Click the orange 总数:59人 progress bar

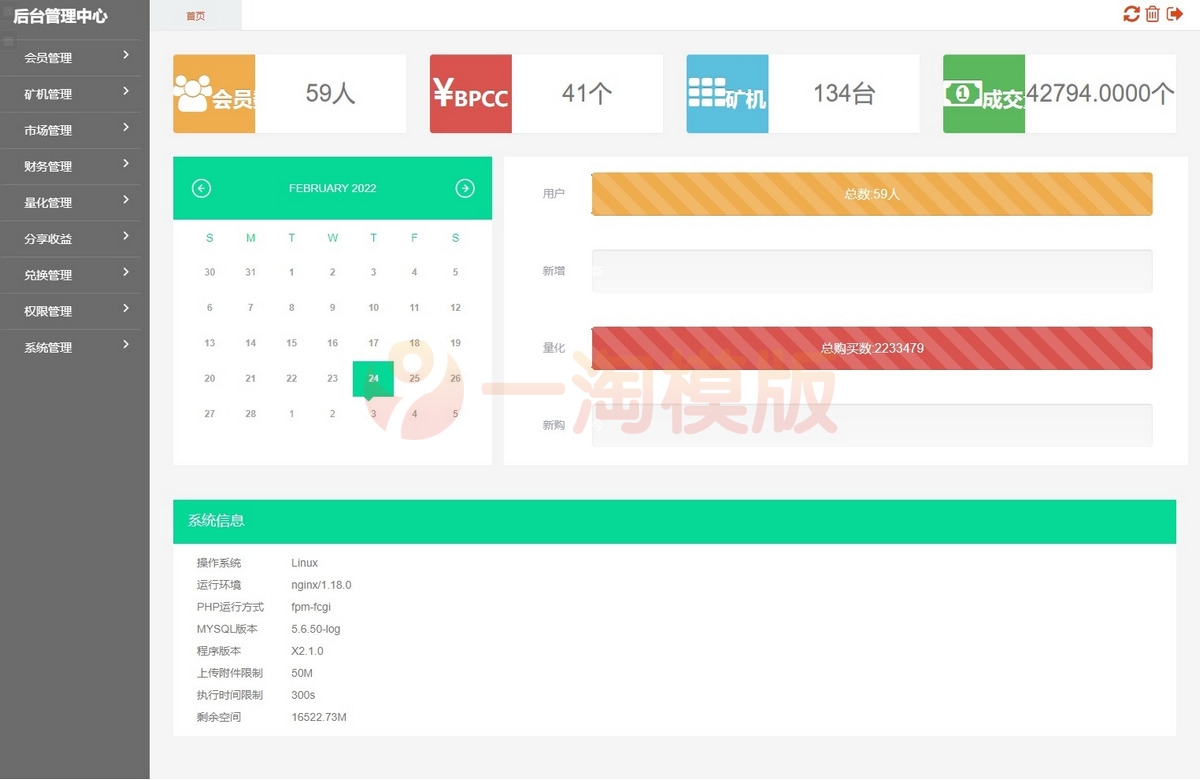click(871, 194)
